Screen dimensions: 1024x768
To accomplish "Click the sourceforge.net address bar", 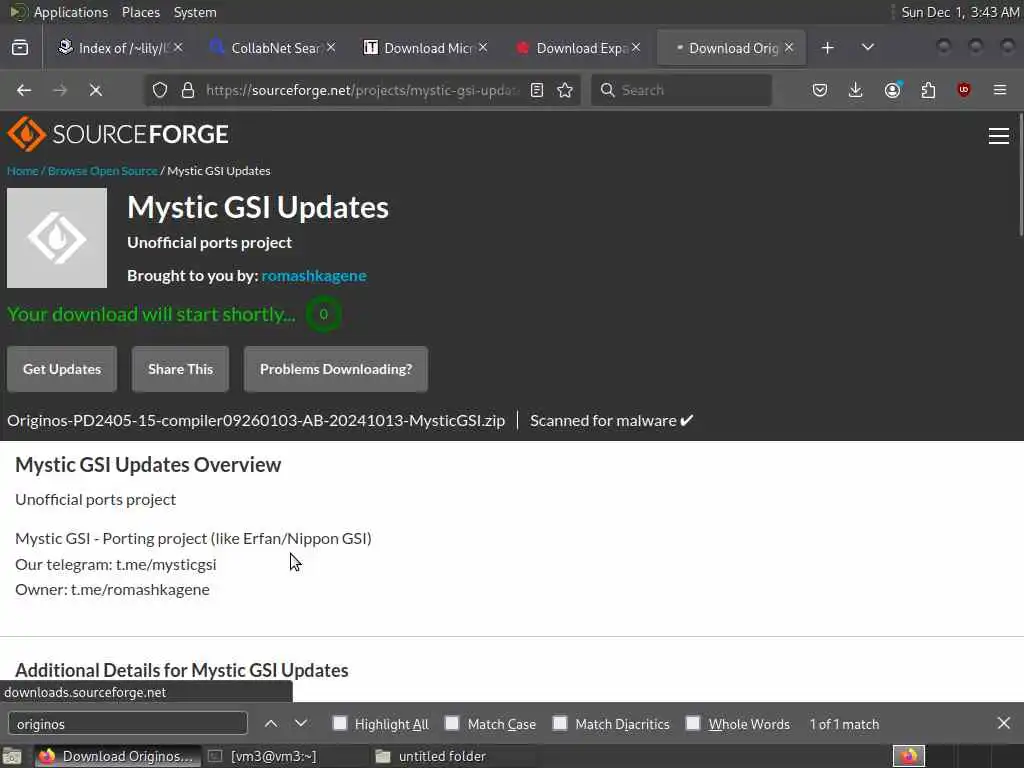I will [362, 90].
